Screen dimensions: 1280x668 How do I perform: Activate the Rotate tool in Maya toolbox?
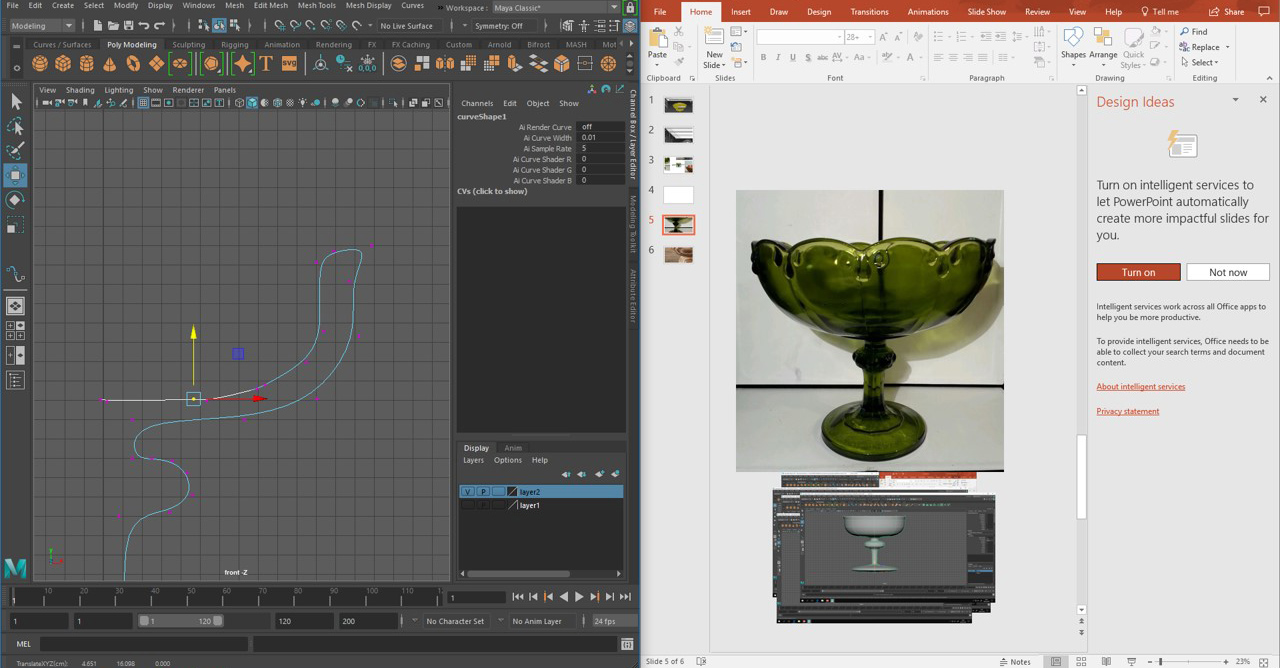(15, 200)
